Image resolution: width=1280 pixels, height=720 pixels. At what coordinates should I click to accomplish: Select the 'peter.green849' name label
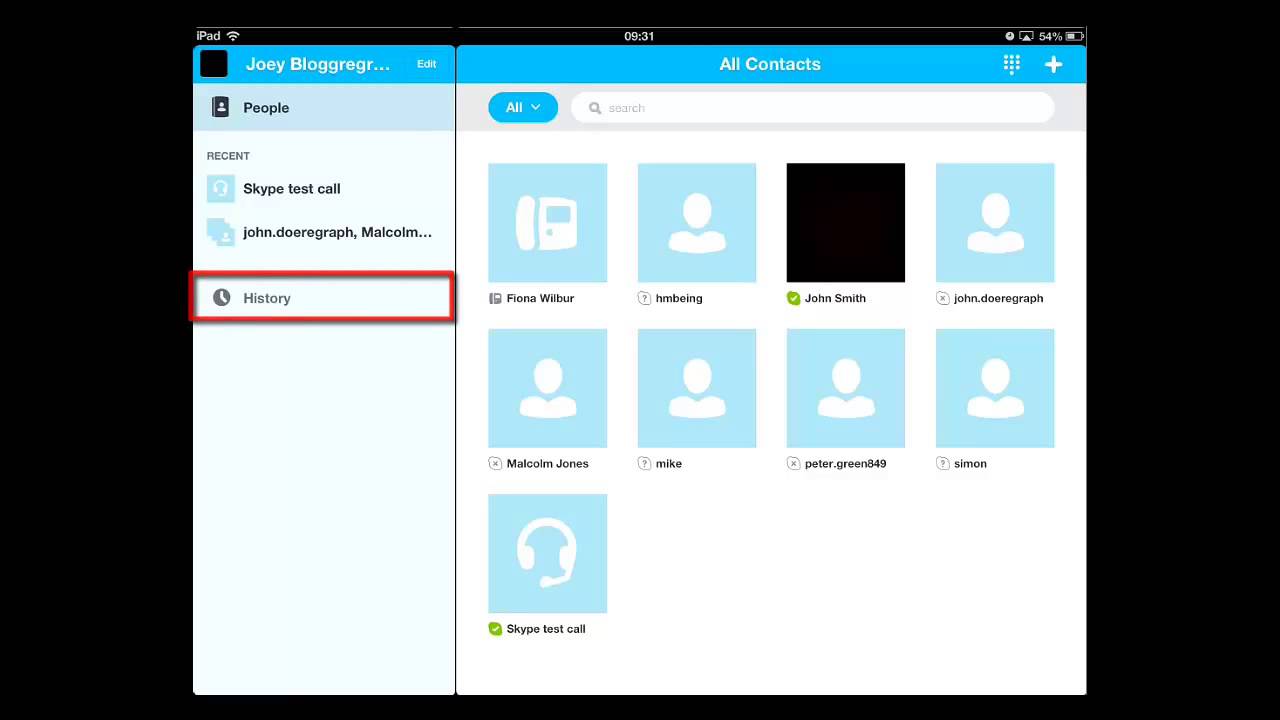(x=845, y=463)
